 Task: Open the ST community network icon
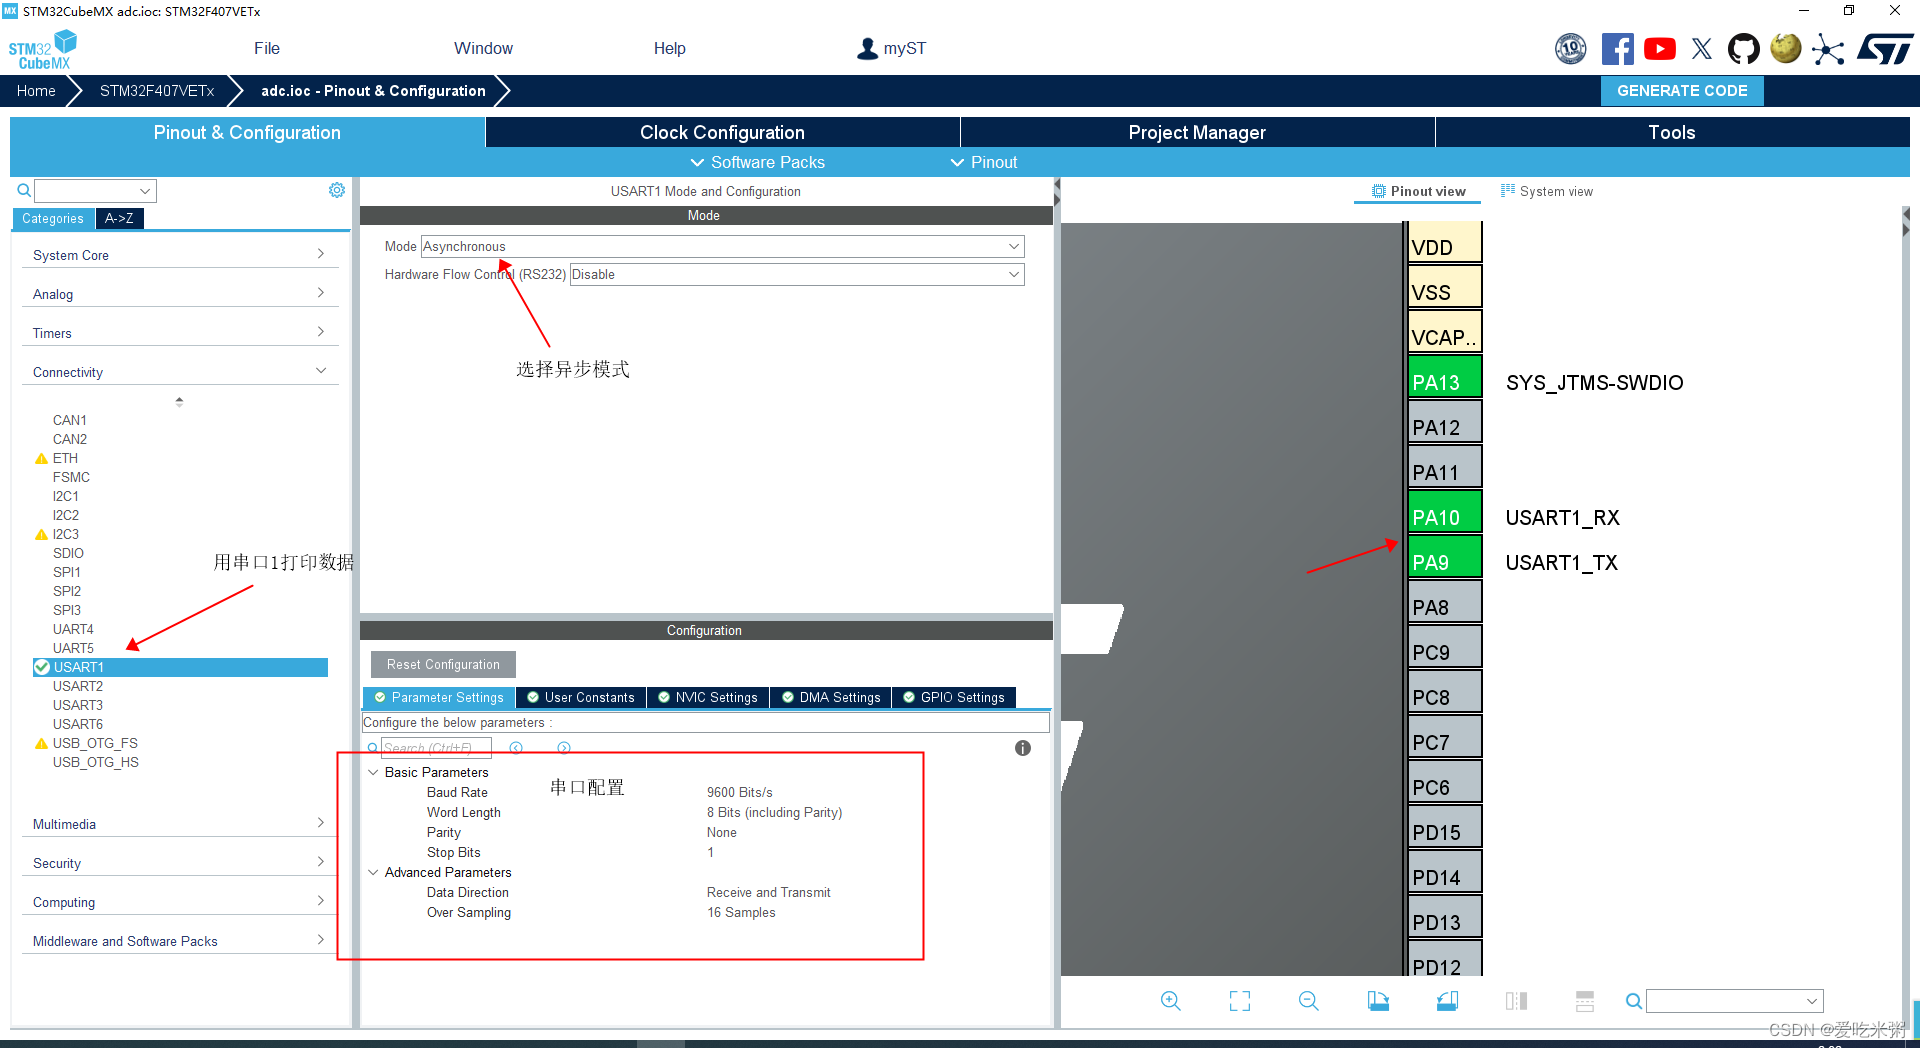[x=1828, y=49]
